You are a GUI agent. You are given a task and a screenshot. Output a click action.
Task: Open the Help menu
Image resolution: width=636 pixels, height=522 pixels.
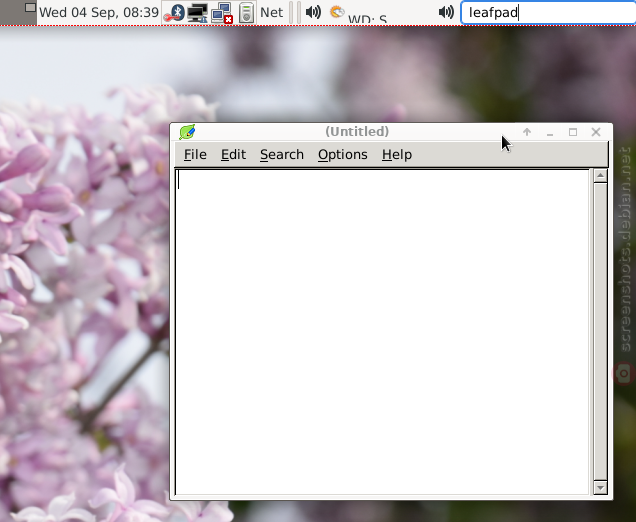[x=397, y=155]
